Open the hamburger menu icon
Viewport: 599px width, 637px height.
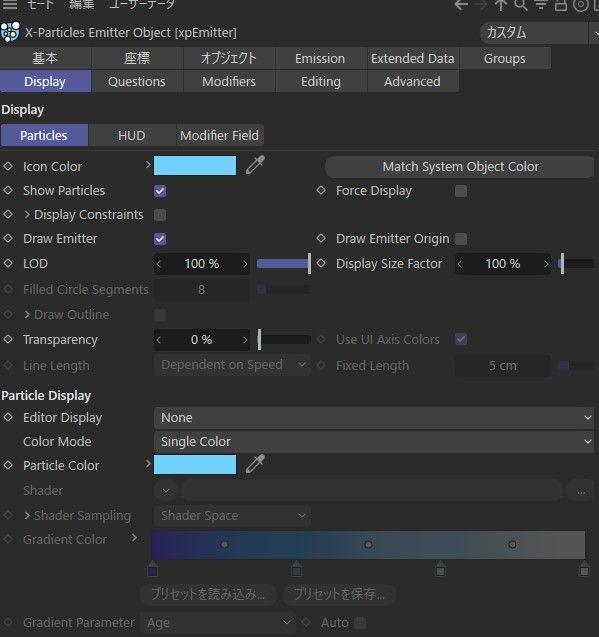10,4
